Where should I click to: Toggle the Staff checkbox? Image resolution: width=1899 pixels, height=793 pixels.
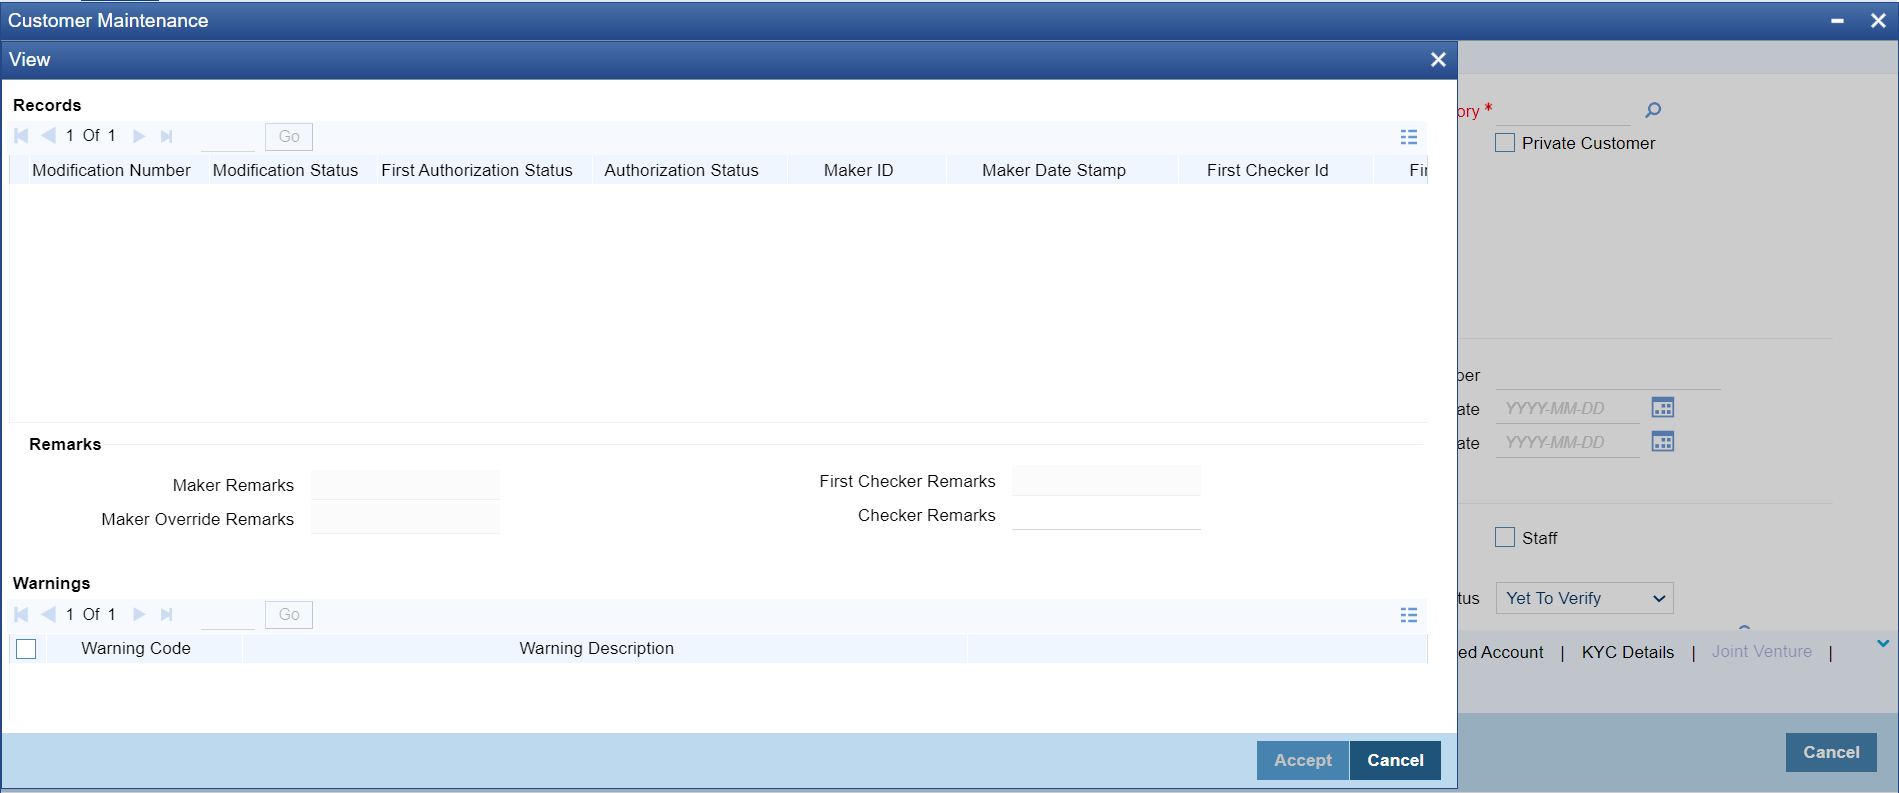point(1505,538)
